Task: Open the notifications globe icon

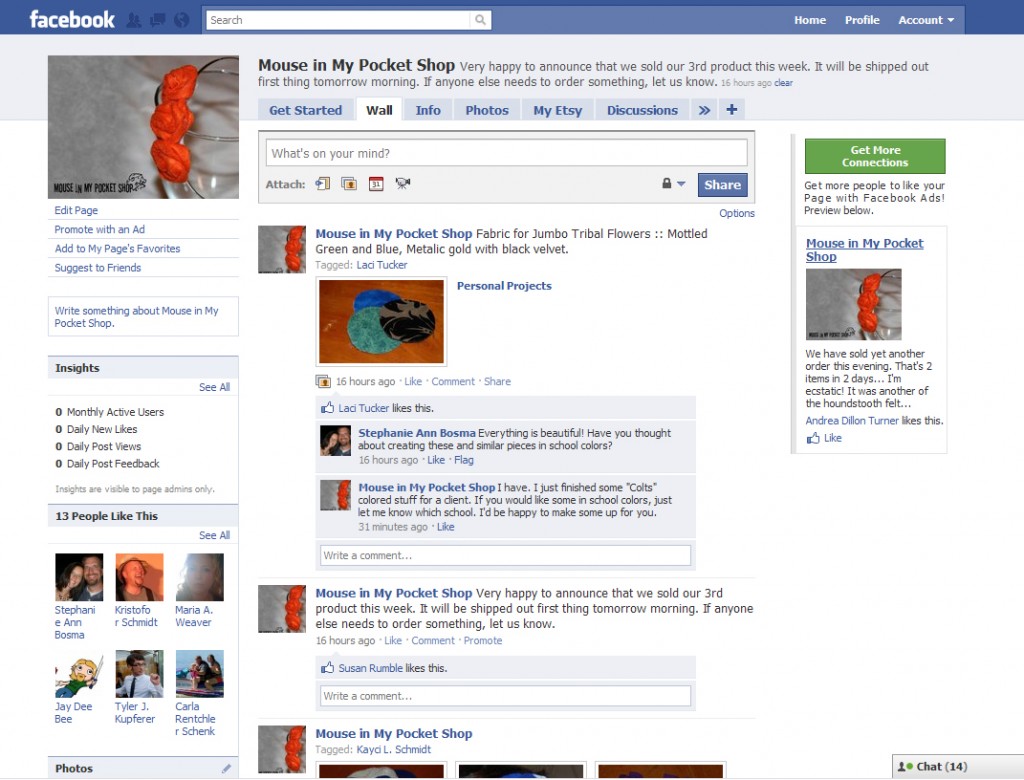Action: pyautogui.click(x=182, y=20)
